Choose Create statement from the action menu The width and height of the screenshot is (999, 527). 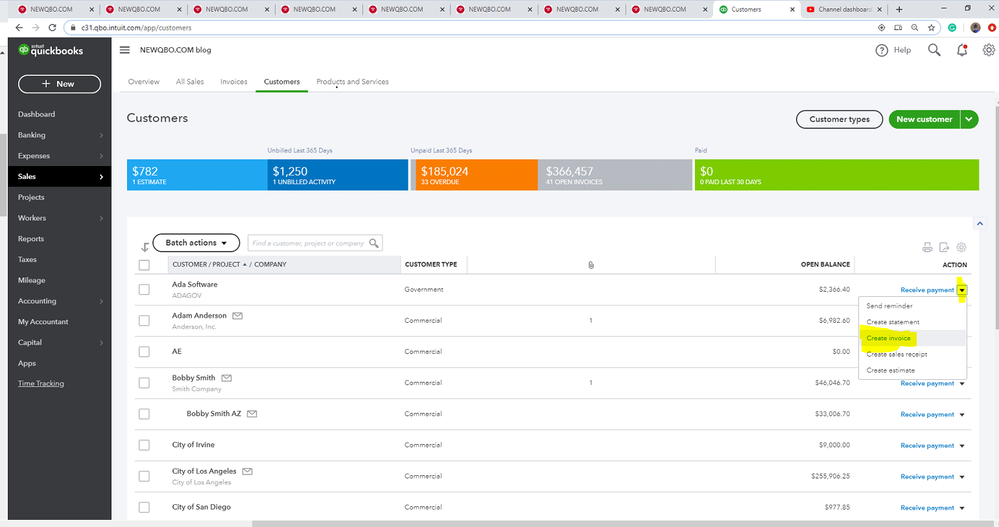click(893, 322)
